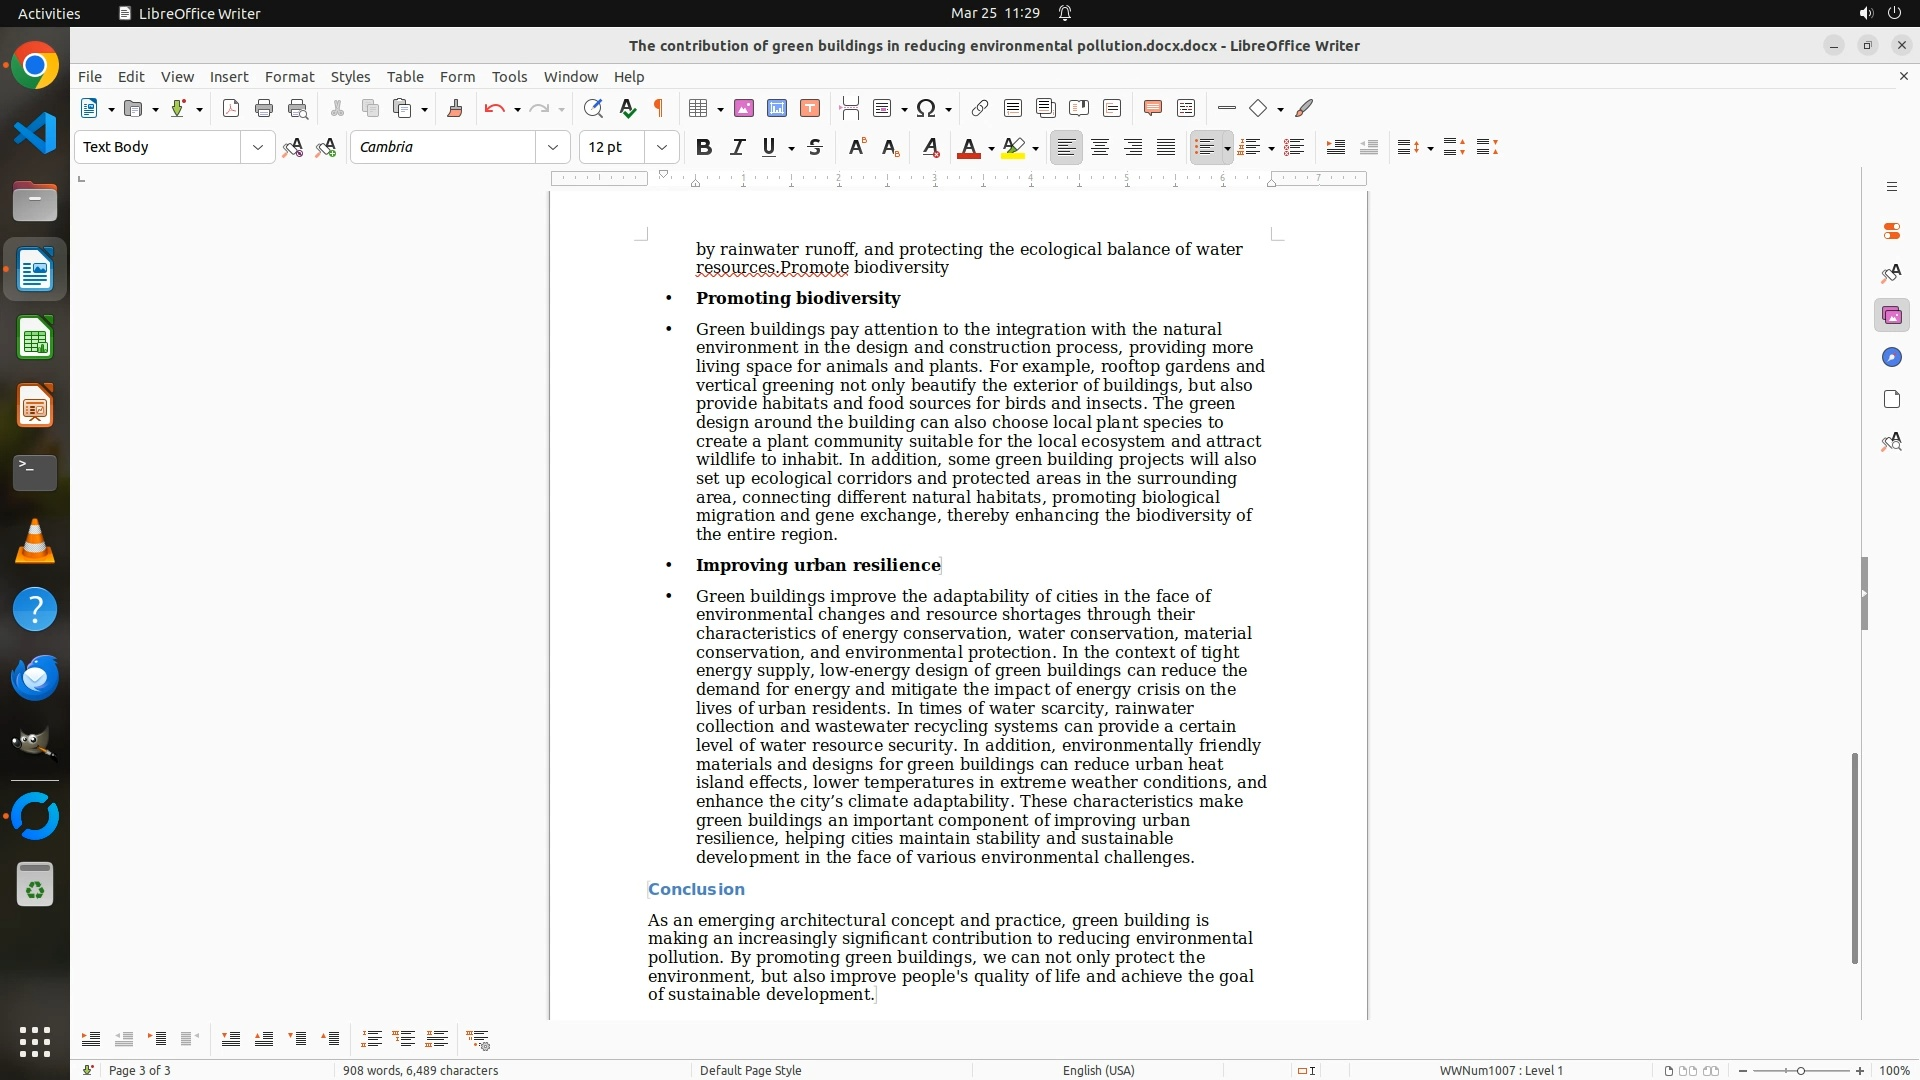The image size is (1920, 1080).
Task: Toggle Italic formatting
Action: point(737,147)
